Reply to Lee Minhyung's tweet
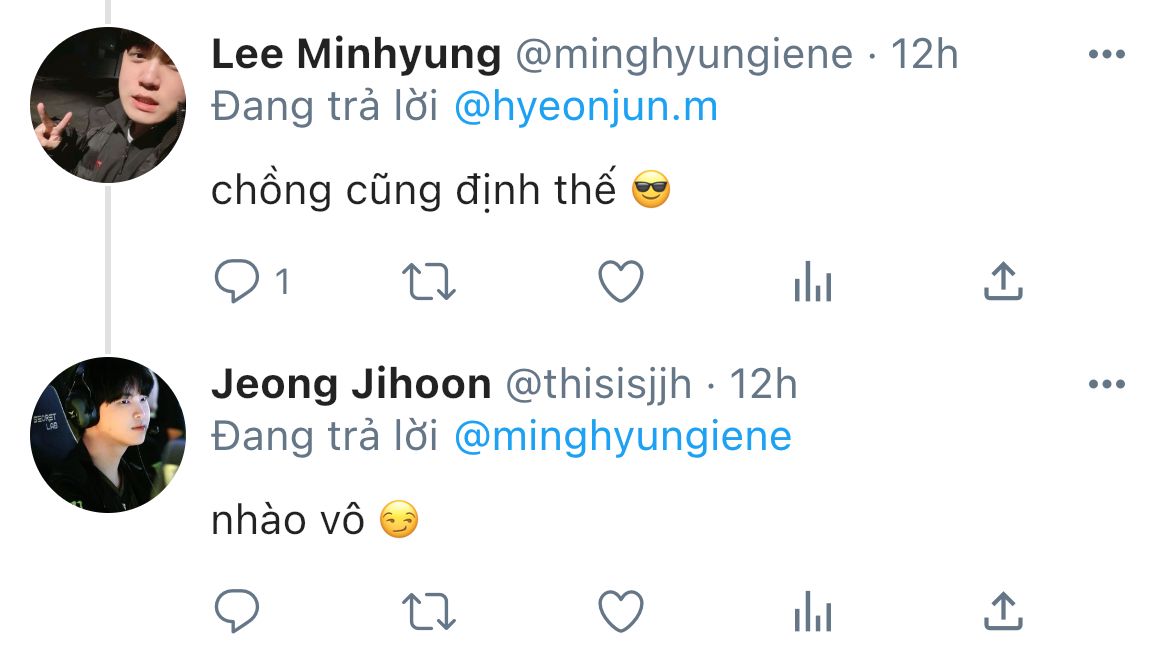The height and width of the screenshot is (660, 1170). (237, 284)
